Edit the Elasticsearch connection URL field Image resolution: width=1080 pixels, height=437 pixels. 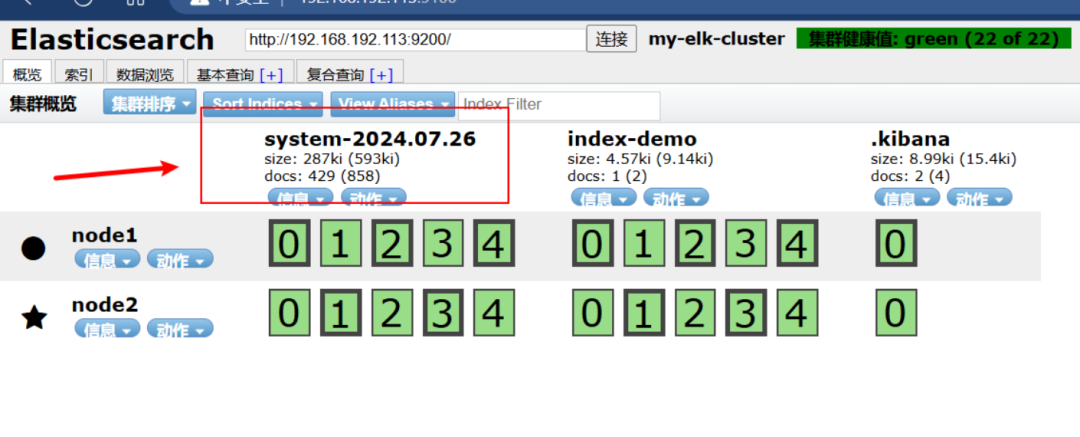click(x=415, y=39)
